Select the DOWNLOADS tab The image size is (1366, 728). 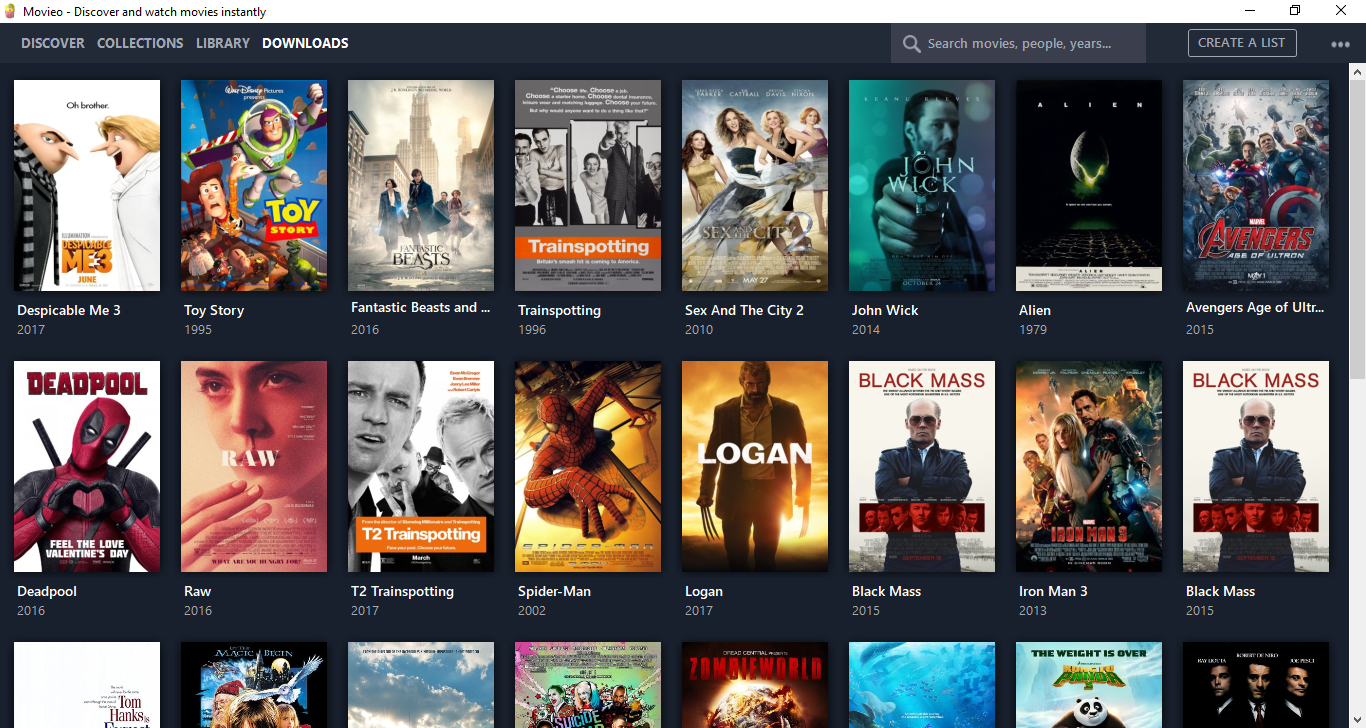305,43
